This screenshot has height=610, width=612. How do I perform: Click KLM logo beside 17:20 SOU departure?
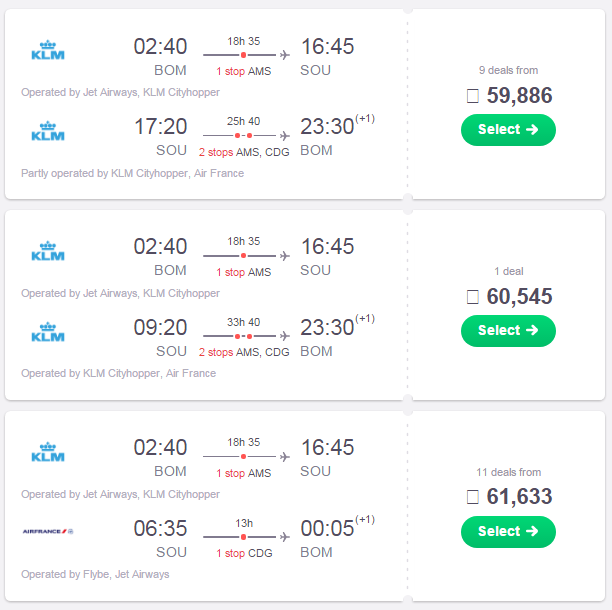click(48, 131)
